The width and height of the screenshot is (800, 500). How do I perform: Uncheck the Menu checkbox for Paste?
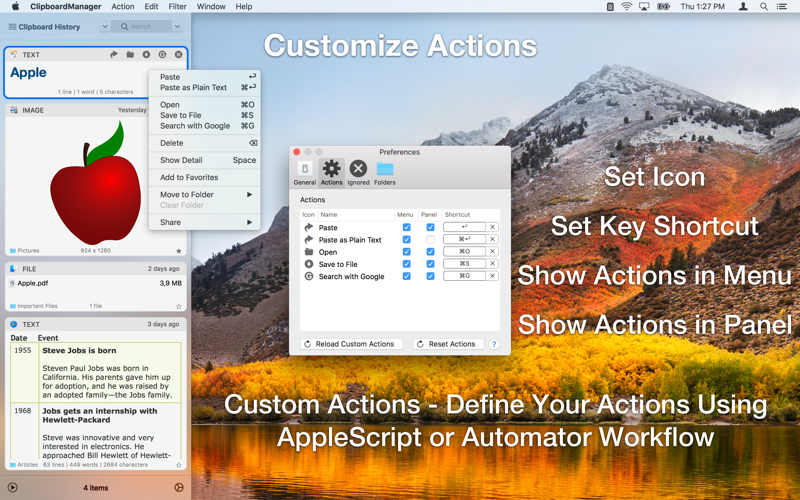pos(407,227)
